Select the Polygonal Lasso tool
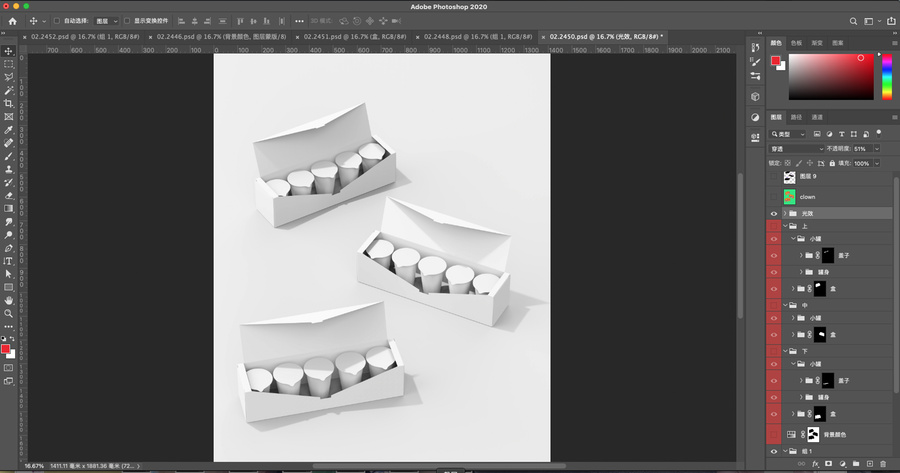 pos(9,77)
